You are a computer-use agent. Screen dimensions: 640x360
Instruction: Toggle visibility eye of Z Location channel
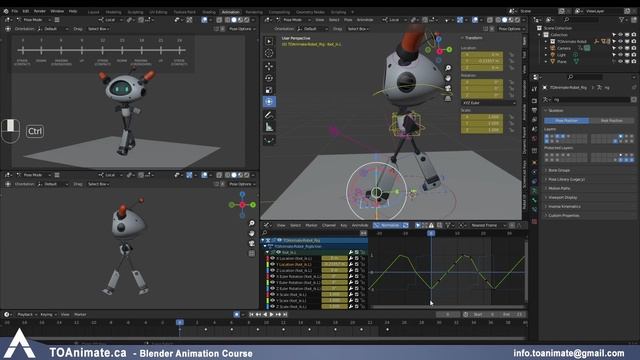[273, 270]
